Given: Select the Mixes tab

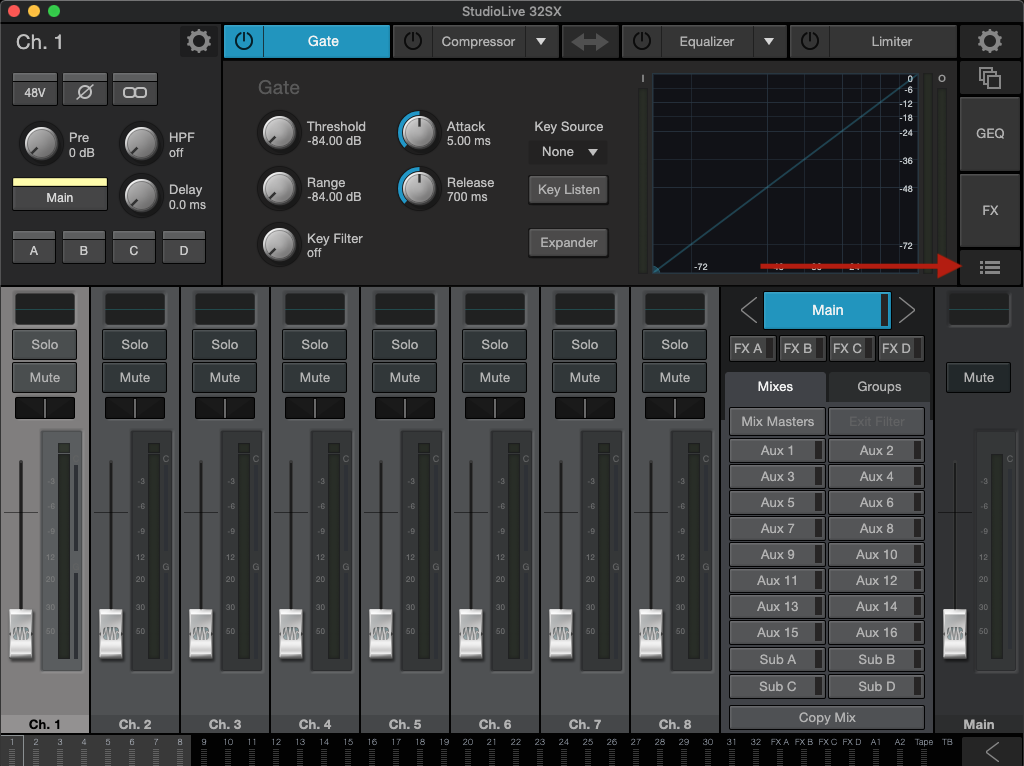Looking at the screenshot, I should point(775,387).
